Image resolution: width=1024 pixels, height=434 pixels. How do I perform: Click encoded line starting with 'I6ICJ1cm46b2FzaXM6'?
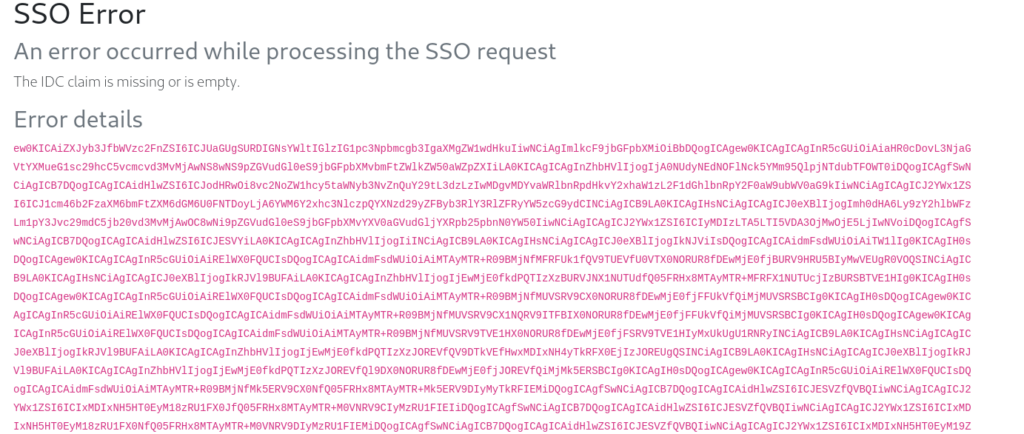point(492,204)
